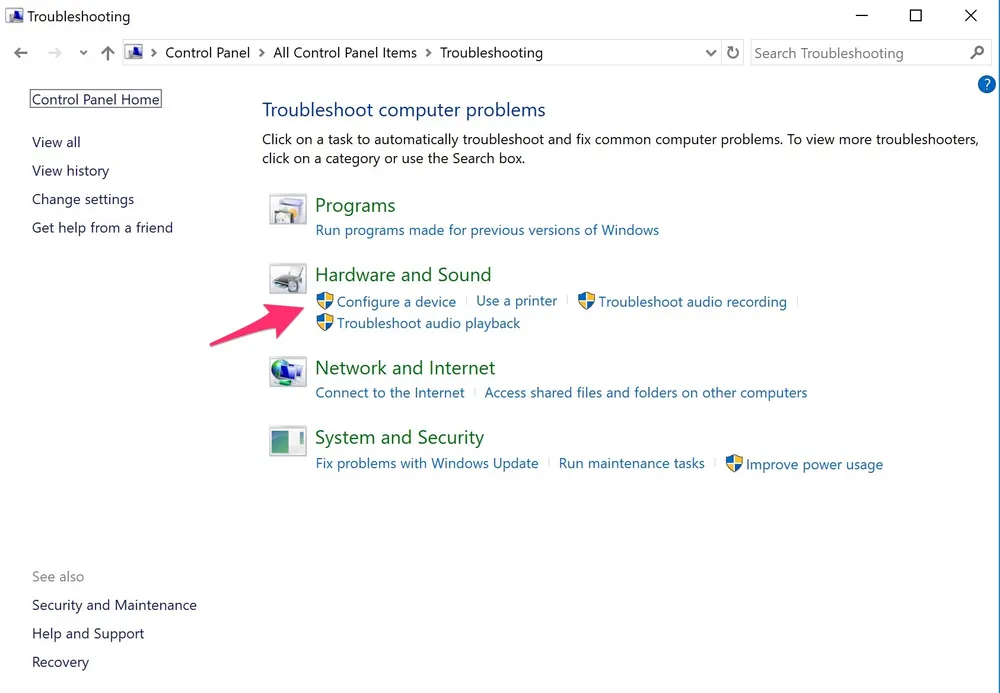Open View history in left sidebar

click(x=70, y=171)
